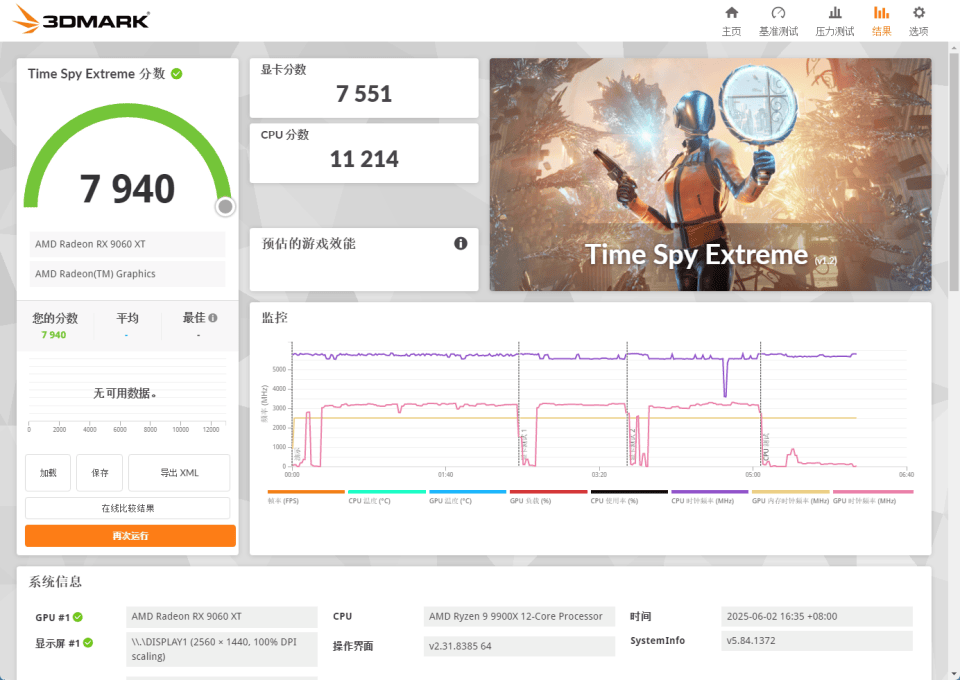The height and width of the screenshot is (680, 960).
Task: Click the AMD Ryzen 9 9900X 12-Core Processor value
Action: click(519, 616)
